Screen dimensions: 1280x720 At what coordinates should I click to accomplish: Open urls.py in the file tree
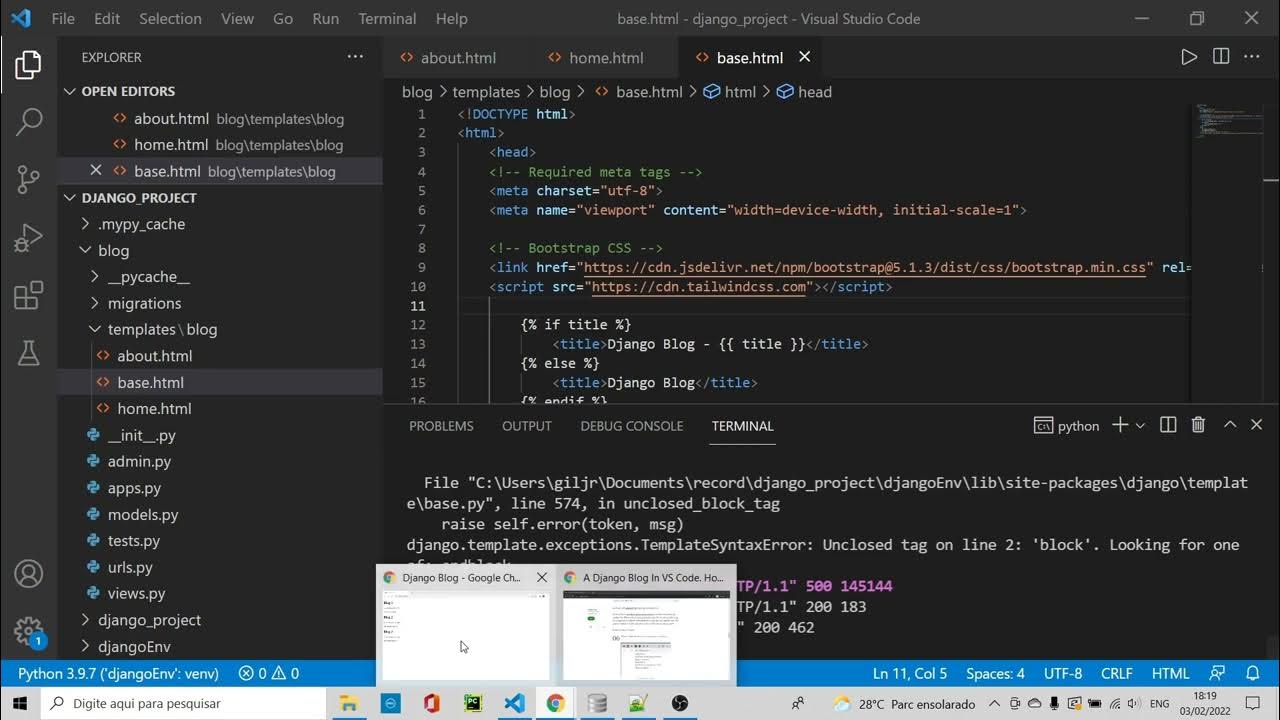[x=130, y=567]
